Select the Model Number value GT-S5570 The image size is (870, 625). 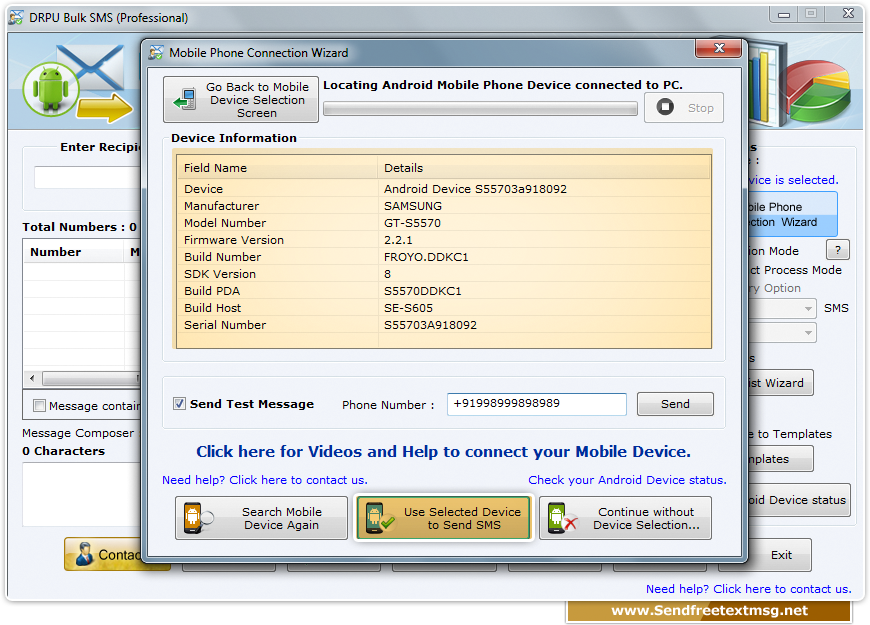pos(412,223)
